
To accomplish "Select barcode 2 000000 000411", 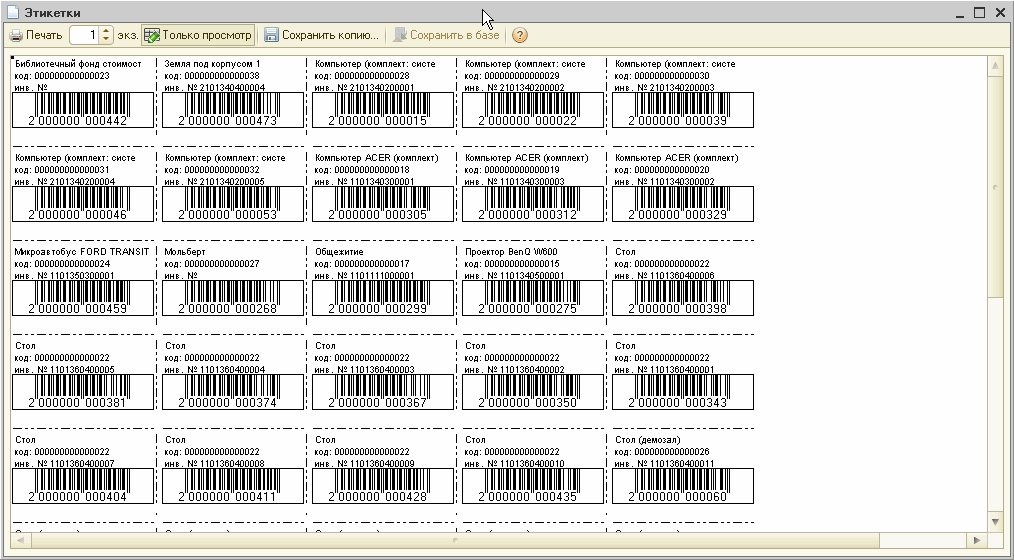I will tap(233, 486).
